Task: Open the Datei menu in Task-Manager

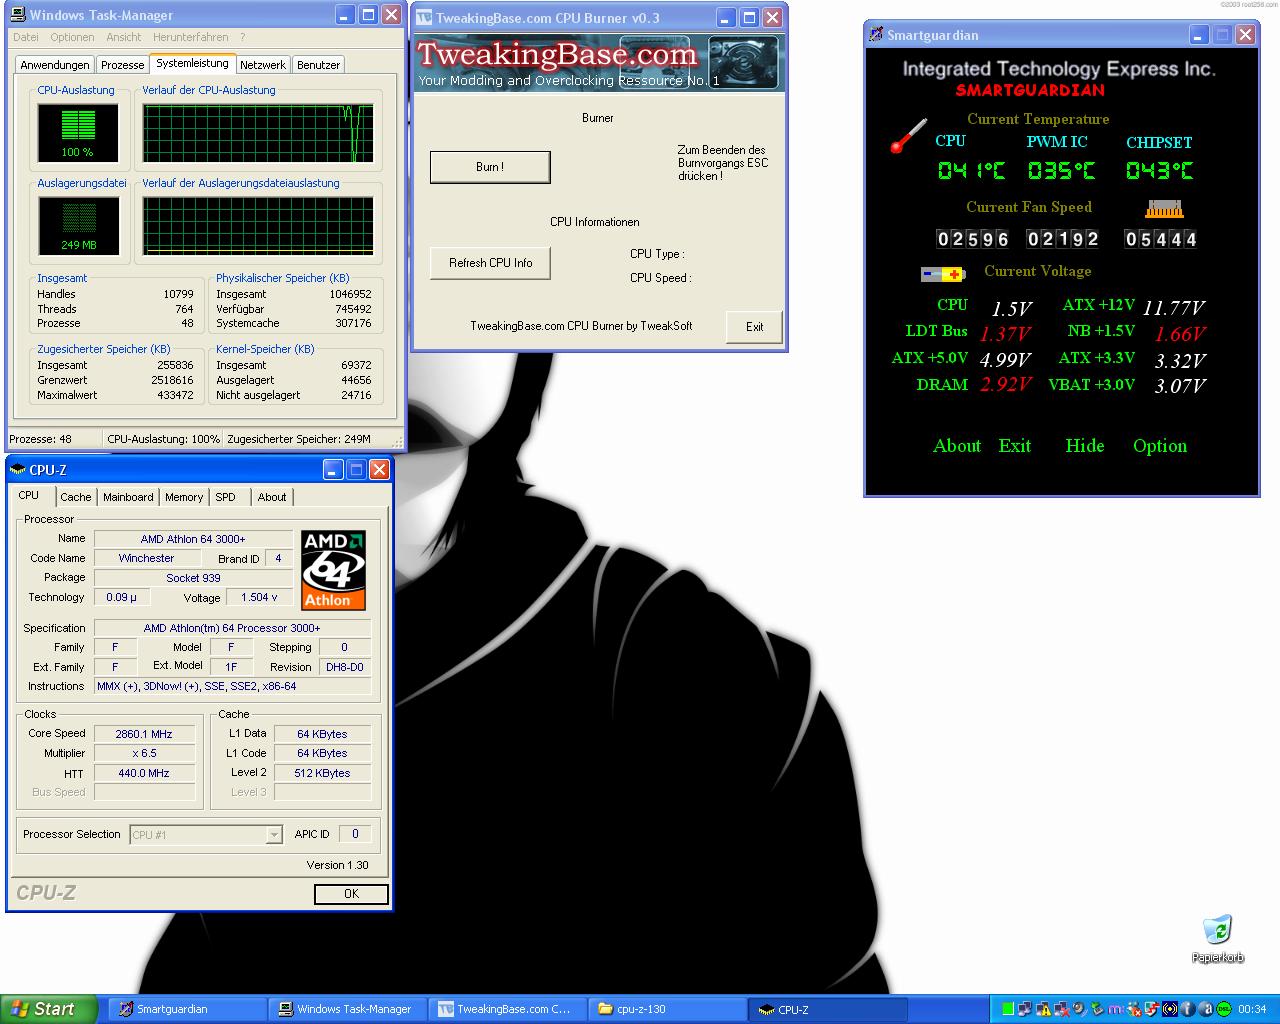Action: [x=26, y=37]
